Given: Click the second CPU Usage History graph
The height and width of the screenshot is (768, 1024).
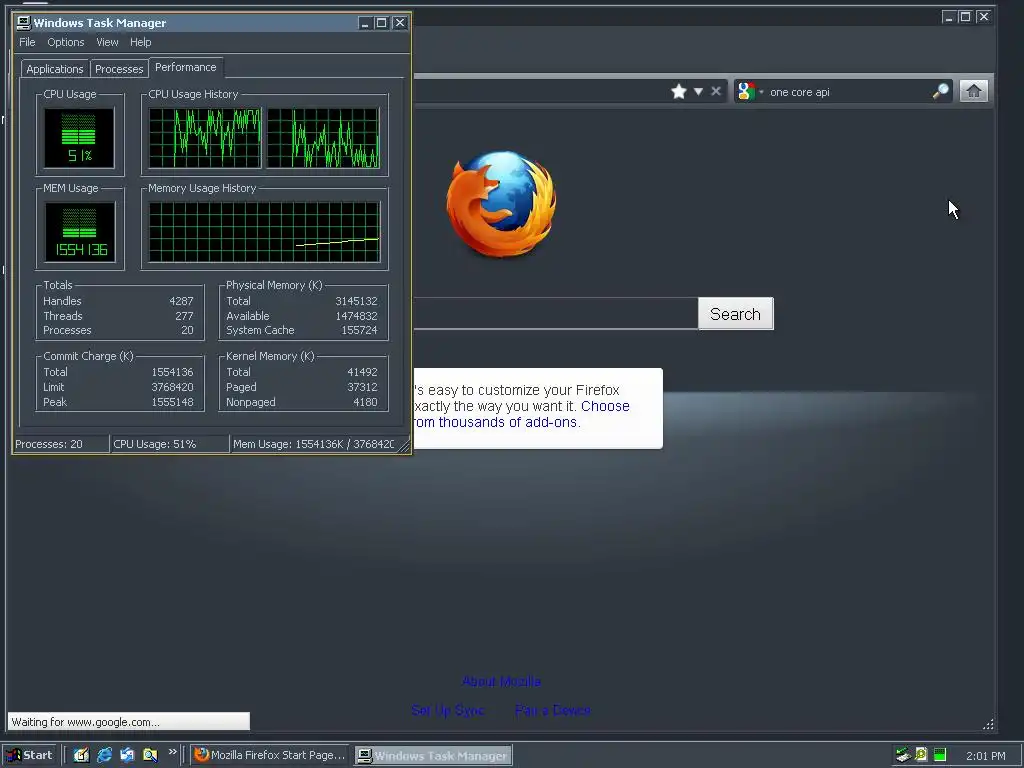Looking at the screenshot, I should tap(323, 138).
